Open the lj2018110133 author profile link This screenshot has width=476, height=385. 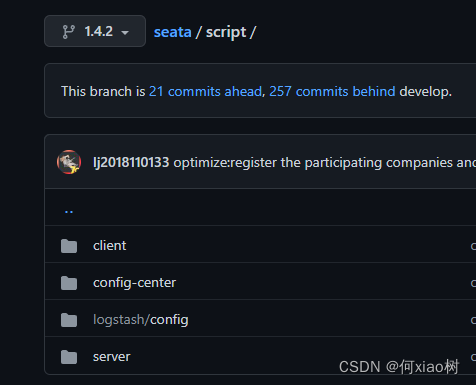pos(131,162)
